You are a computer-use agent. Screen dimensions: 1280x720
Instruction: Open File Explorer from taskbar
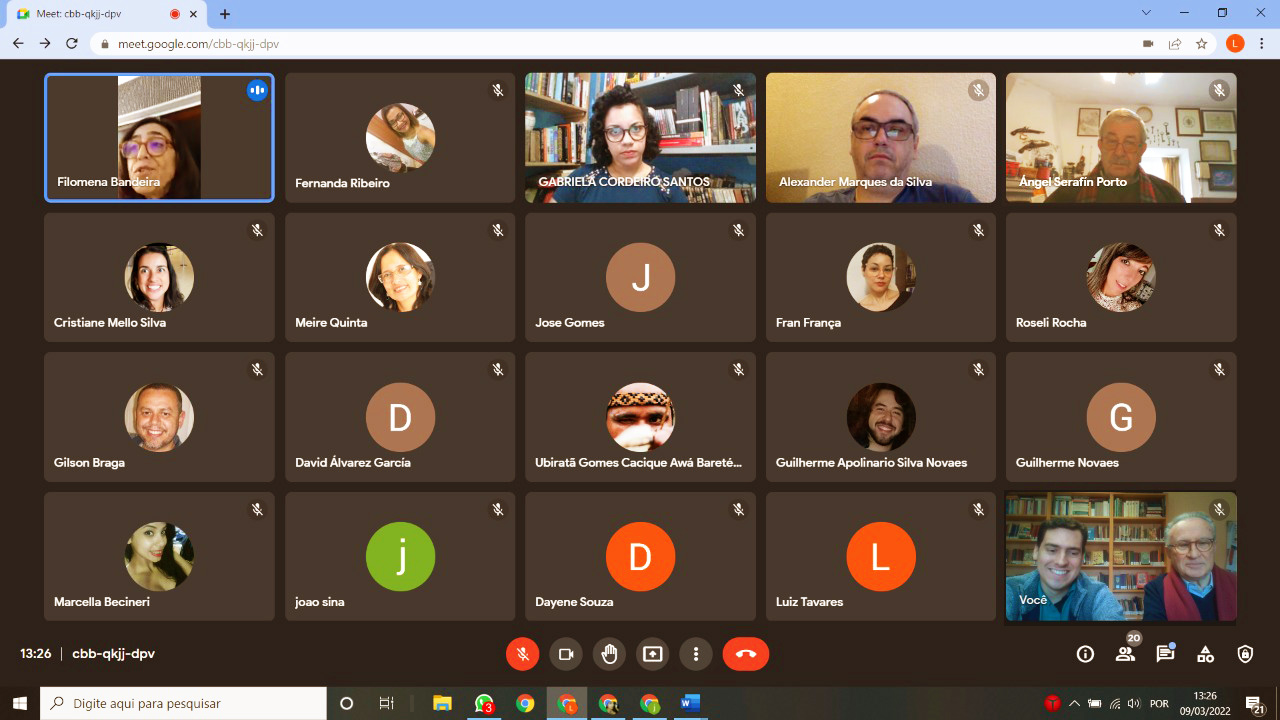442,703
